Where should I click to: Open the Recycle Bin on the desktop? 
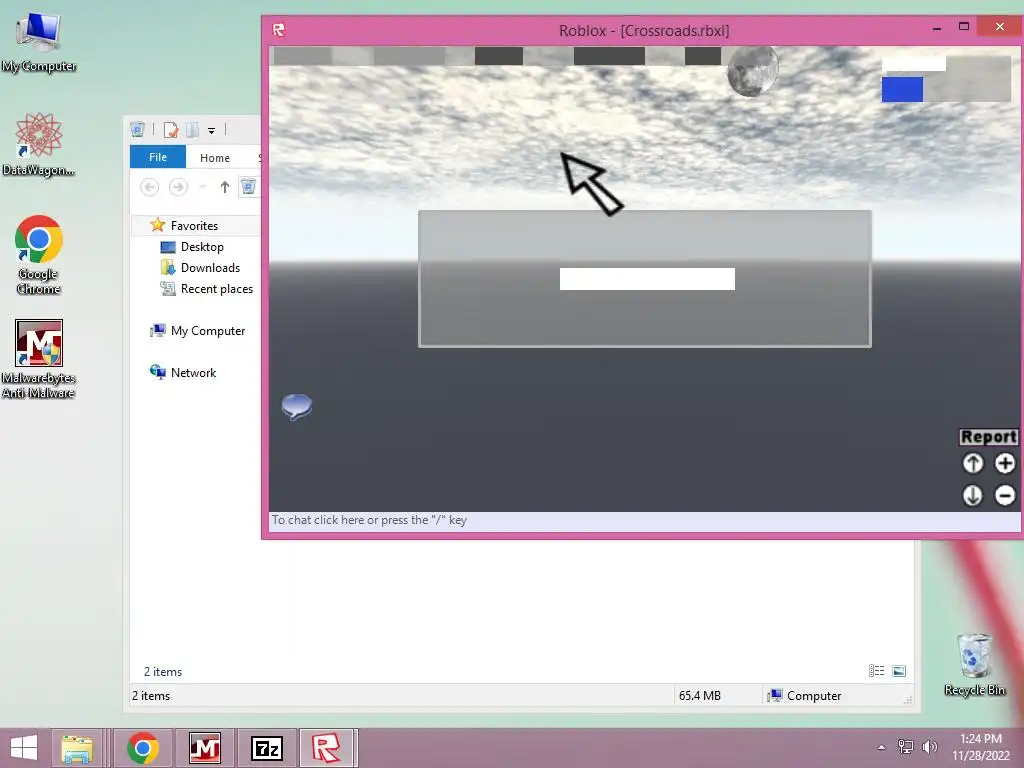pos(975,665)
